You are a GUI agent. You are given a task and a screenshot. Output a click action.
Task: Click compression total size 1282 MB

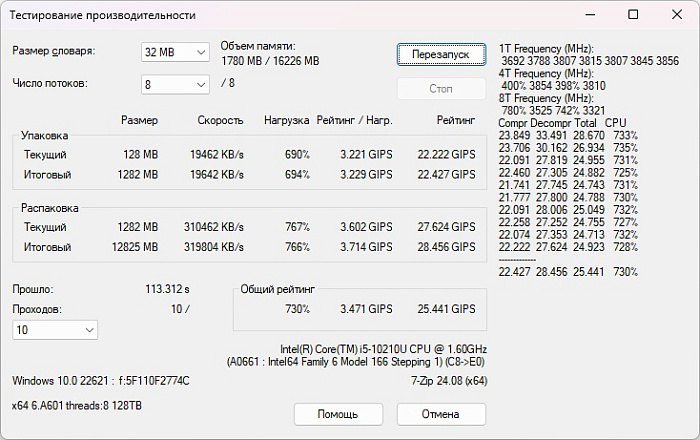pos(138,174)
